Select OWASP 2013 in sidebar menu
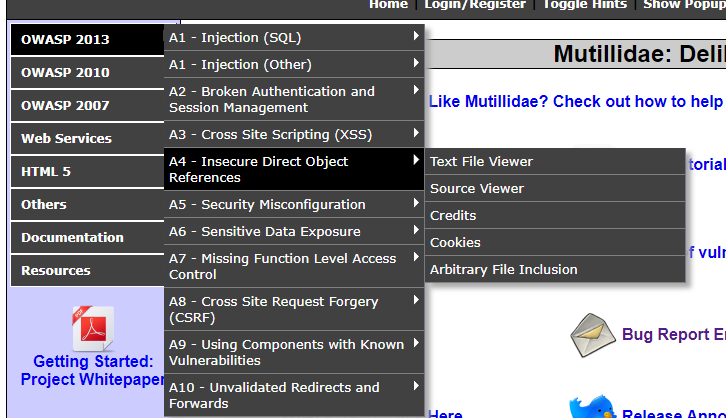This screenshot has width=726, height=418. 88,40
